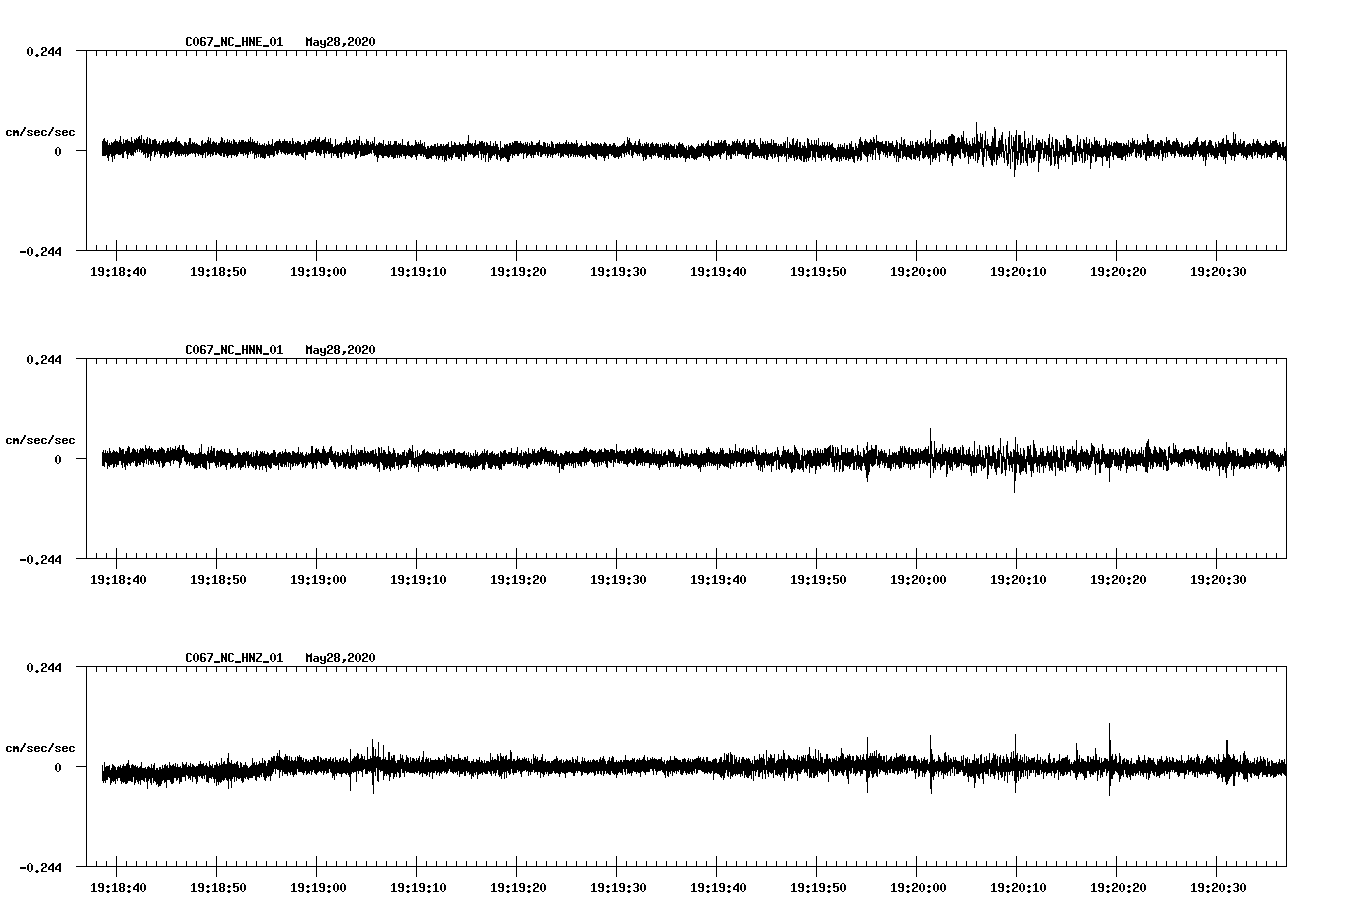
Task: Select the 19:19:10 time label under HNZ plot
Action: tap(418, 888)
